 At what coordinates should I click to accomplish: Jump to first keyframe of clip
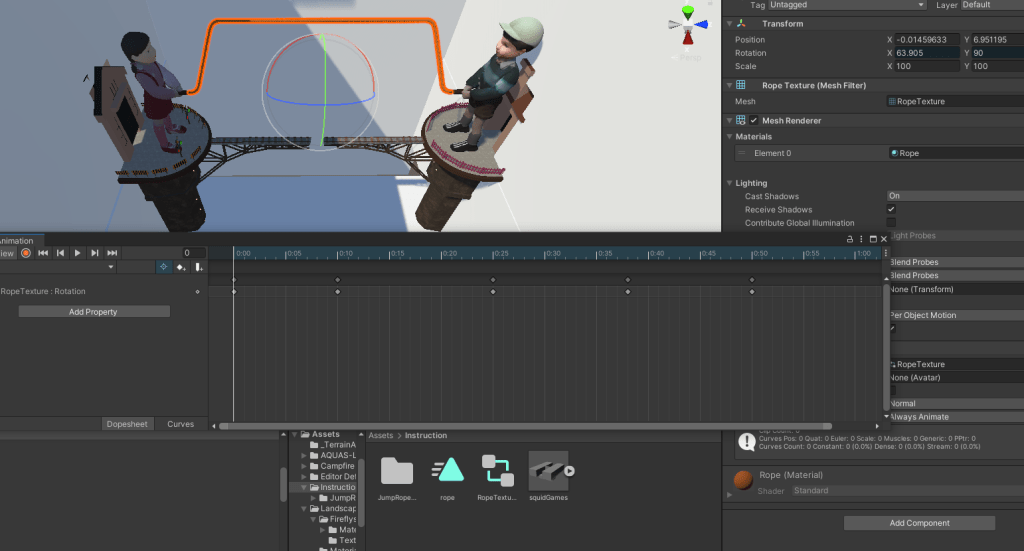pyautogui.click(x=43, y=253)
